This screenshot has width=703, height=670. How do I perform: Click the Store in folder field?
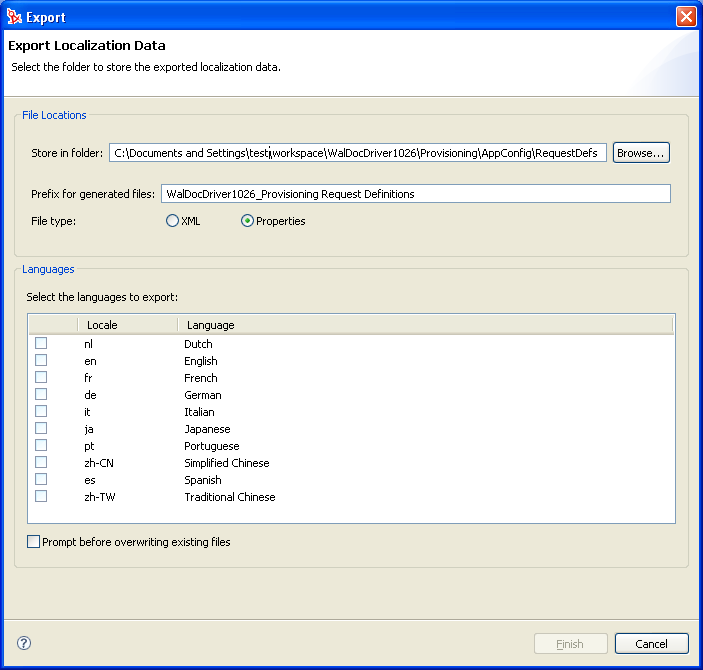coord(357,153)
